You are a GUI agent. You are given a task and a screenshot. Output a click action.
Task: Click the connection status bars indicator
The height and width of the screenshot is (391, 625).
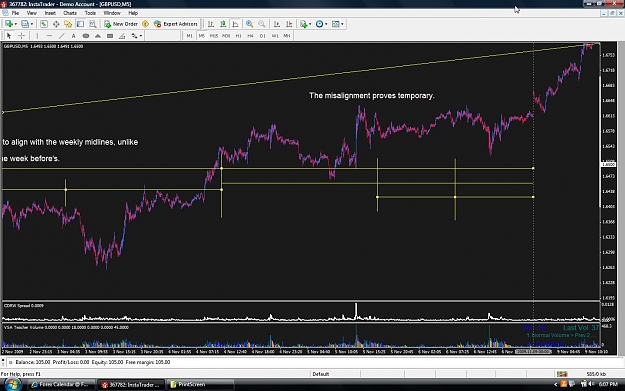click(x=562, y=374)
